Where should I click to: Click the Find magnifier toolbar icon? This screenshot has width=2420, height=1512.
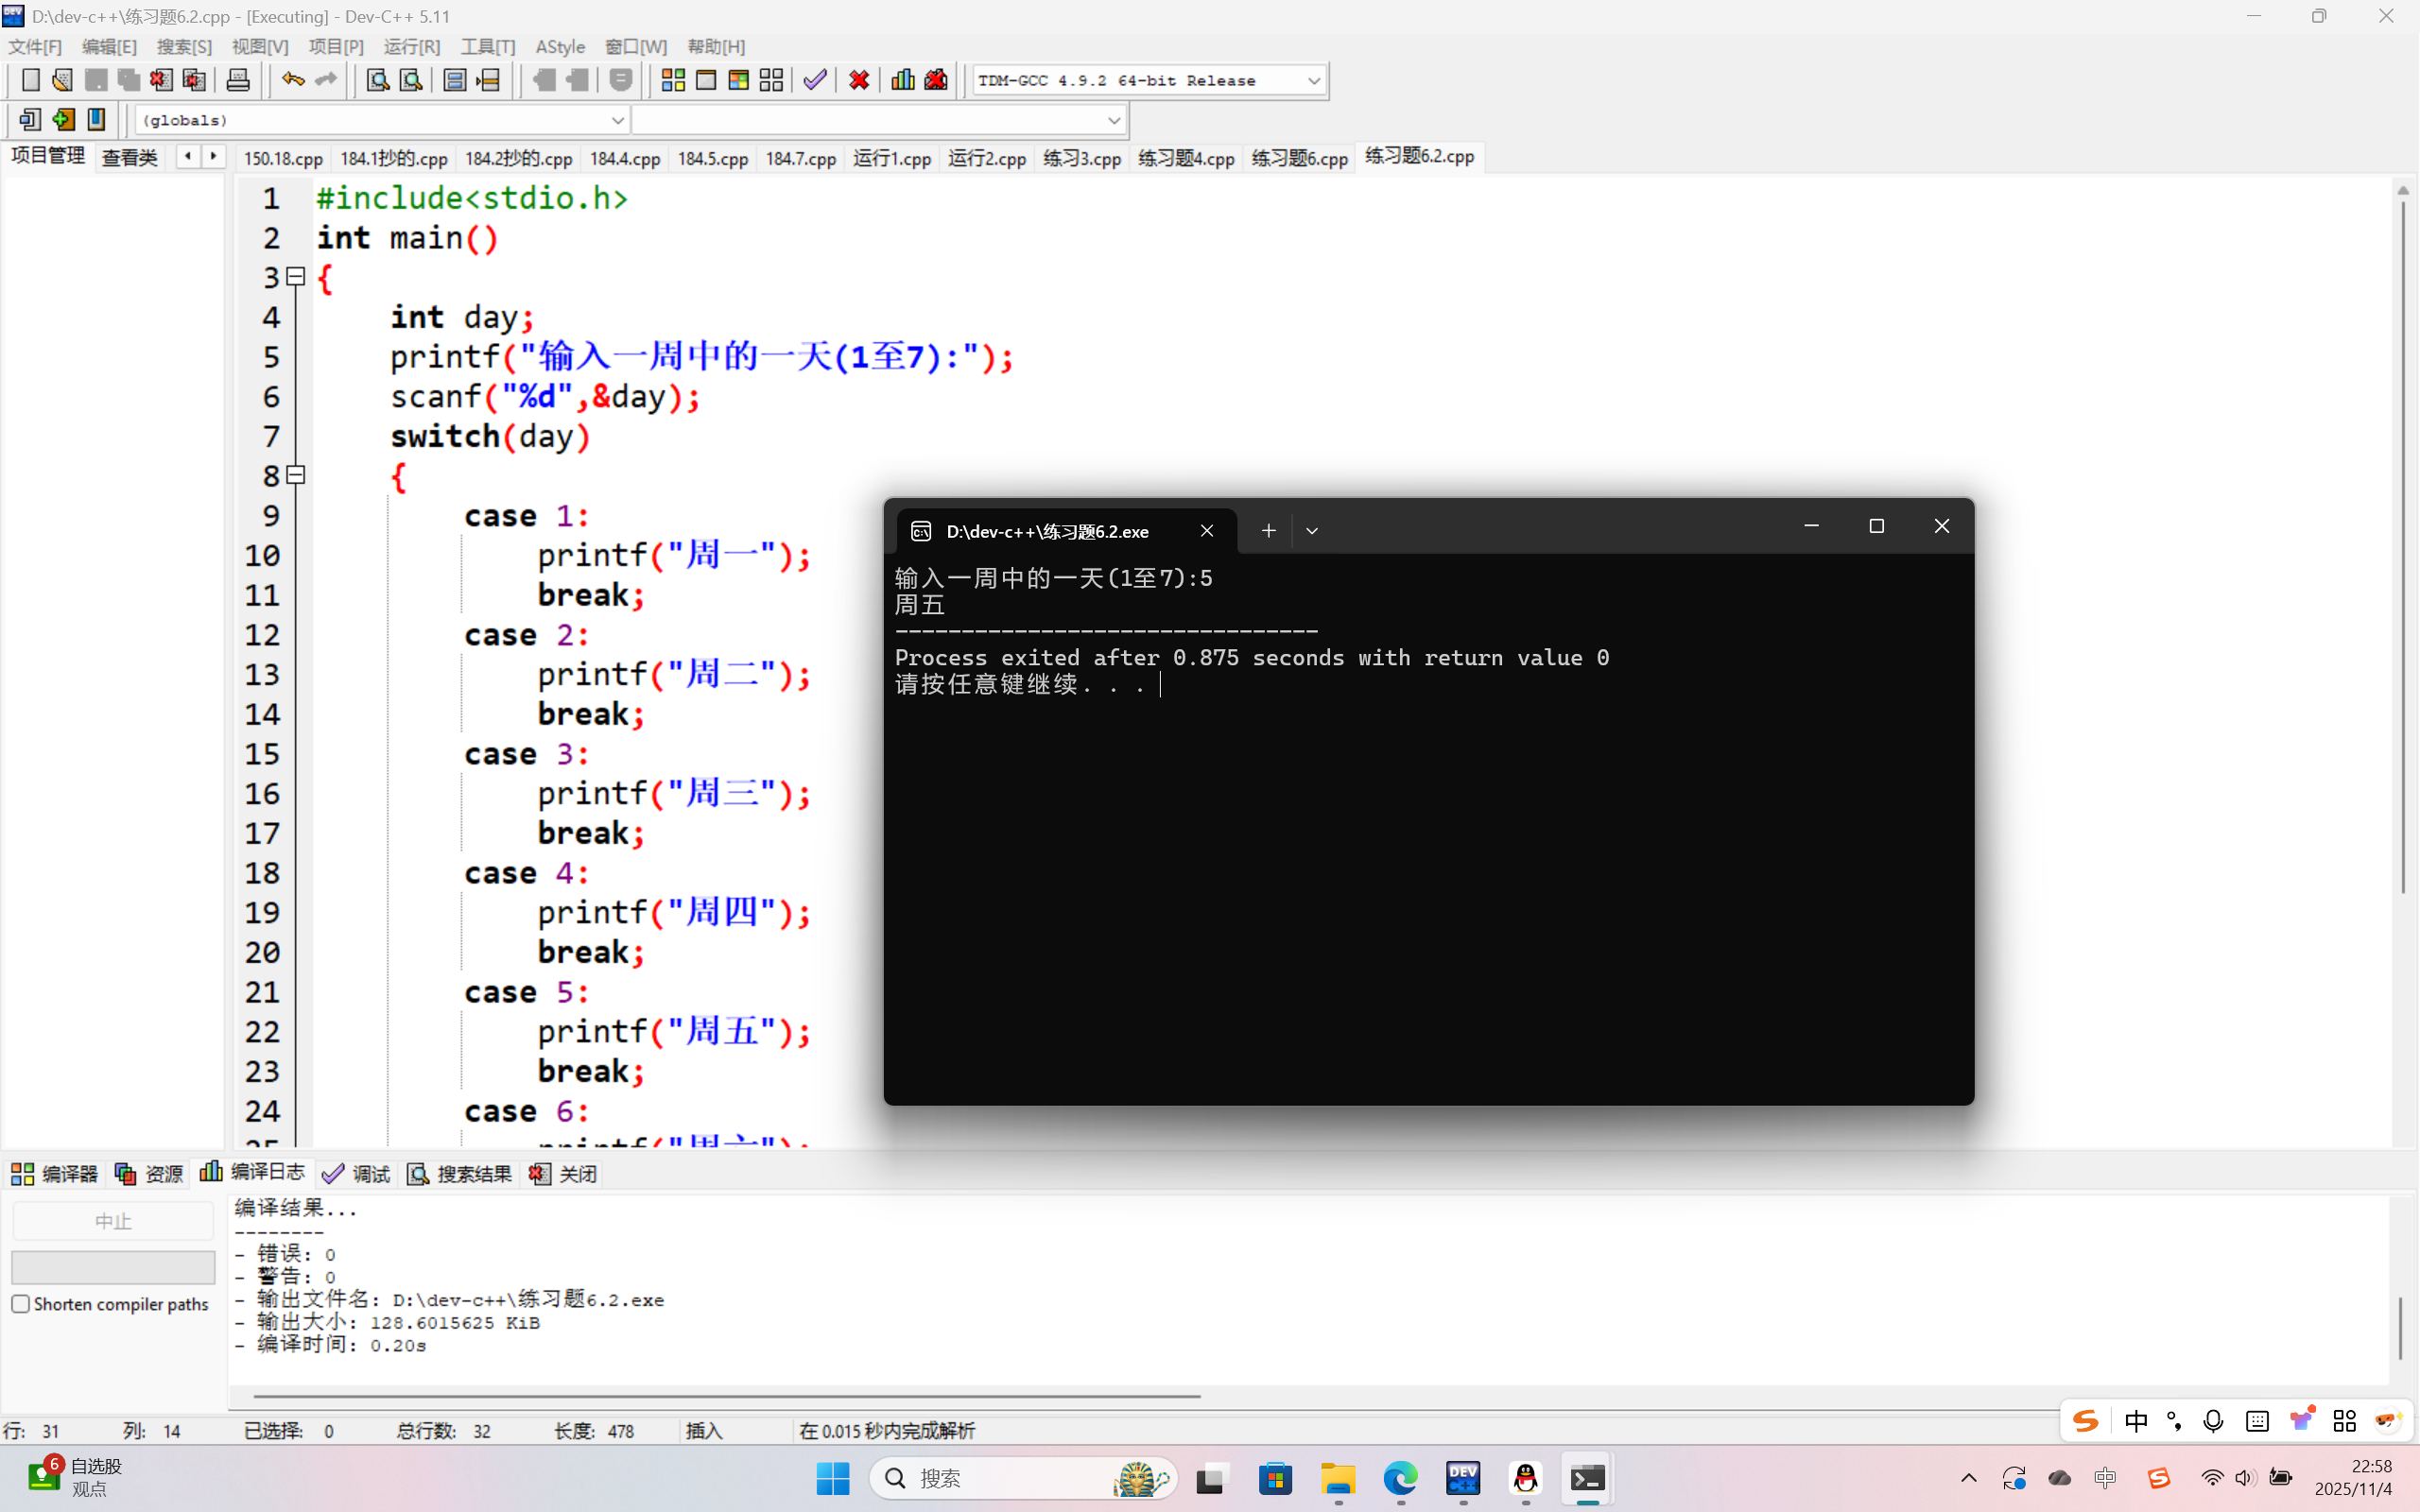click(x=377, y=80)
